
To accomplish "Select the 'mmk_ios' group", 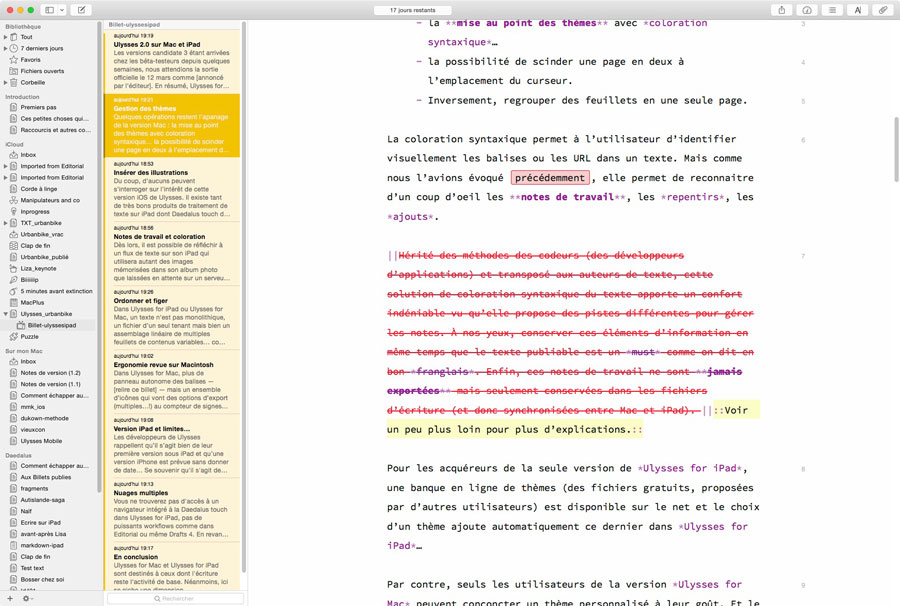I will click(x=33, y=407).
